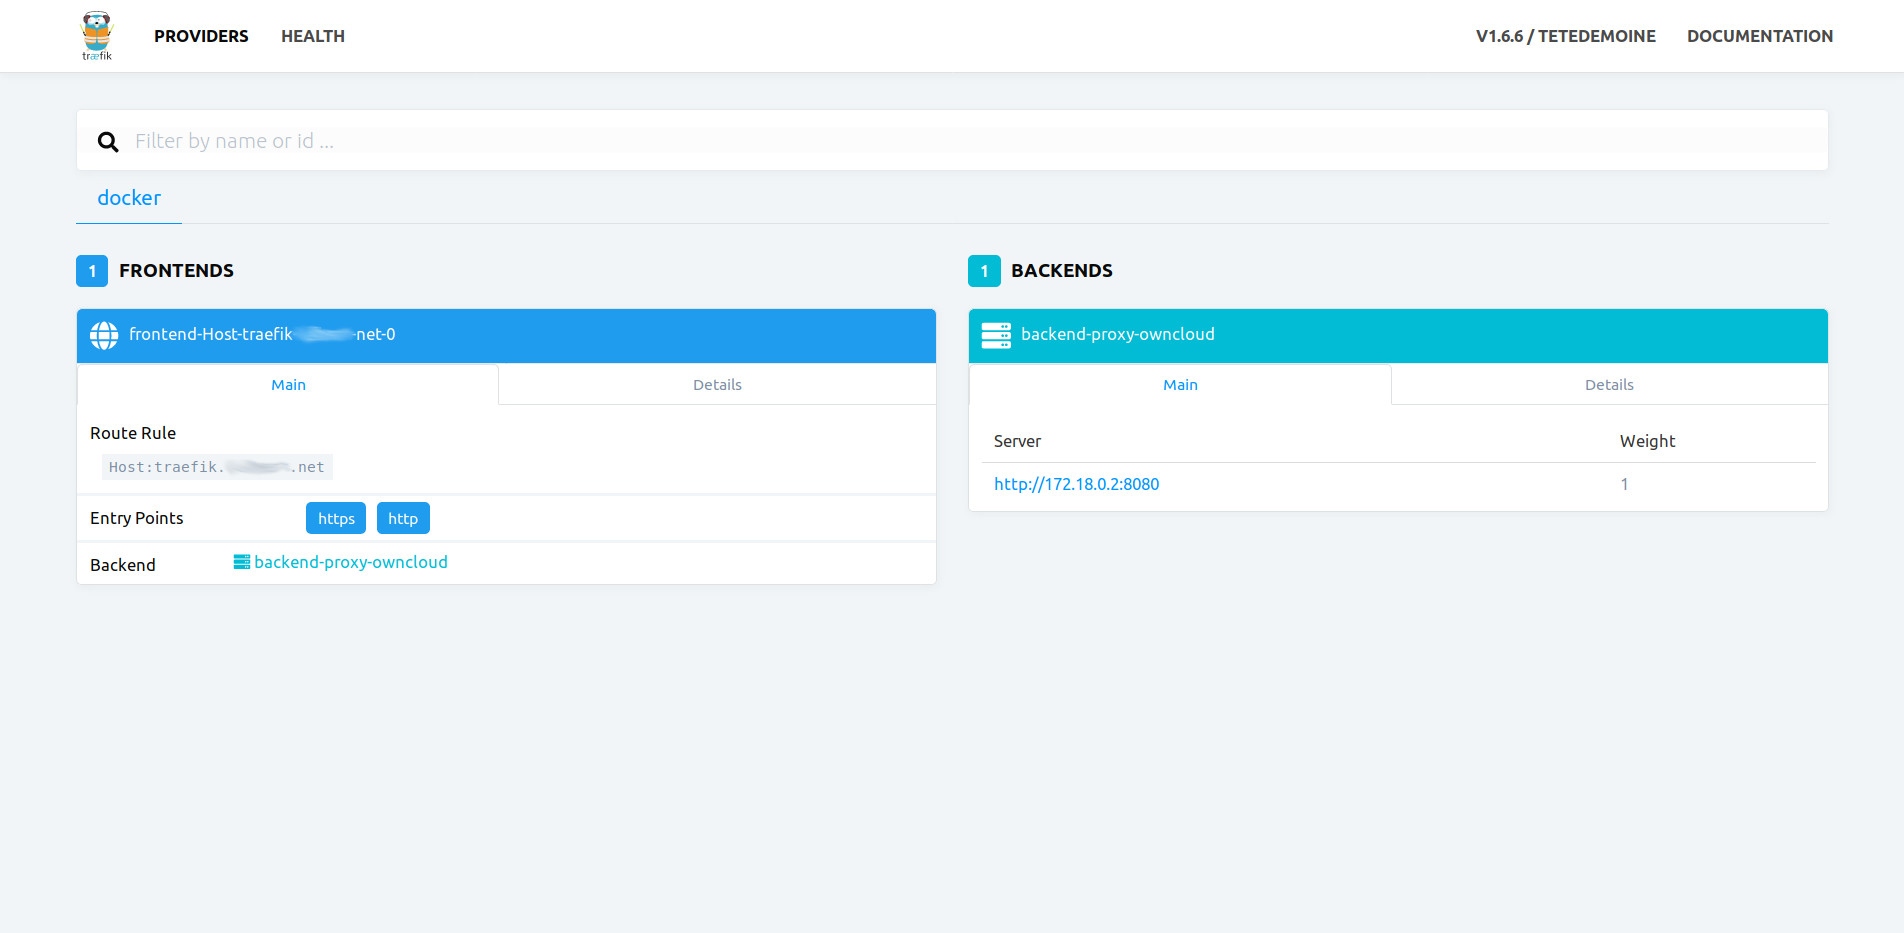Click the FRONTENDS section heading
Image resolution: width=1904 pixels, height=933 pixels.
coord(176,271)
